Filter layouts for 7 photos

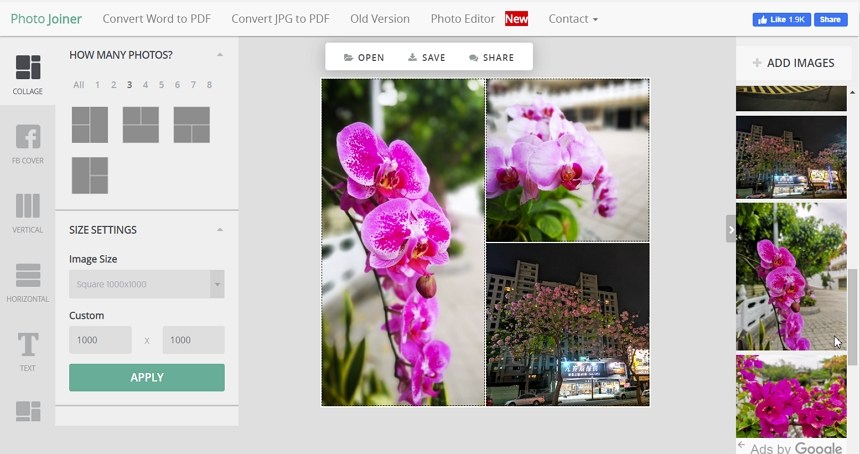193,85
